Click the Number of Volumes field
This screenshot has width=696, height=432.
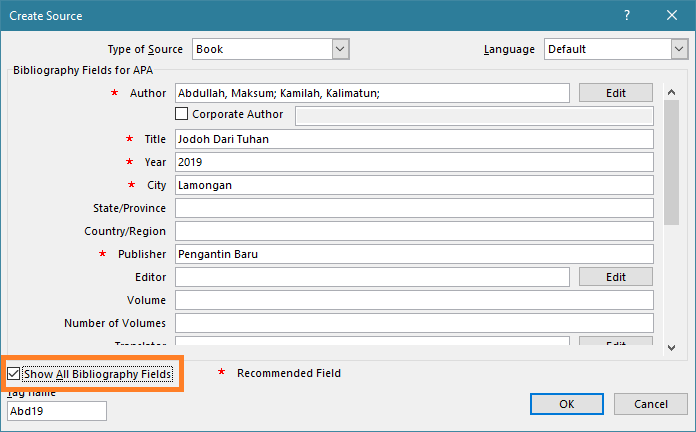pos(414,323)
